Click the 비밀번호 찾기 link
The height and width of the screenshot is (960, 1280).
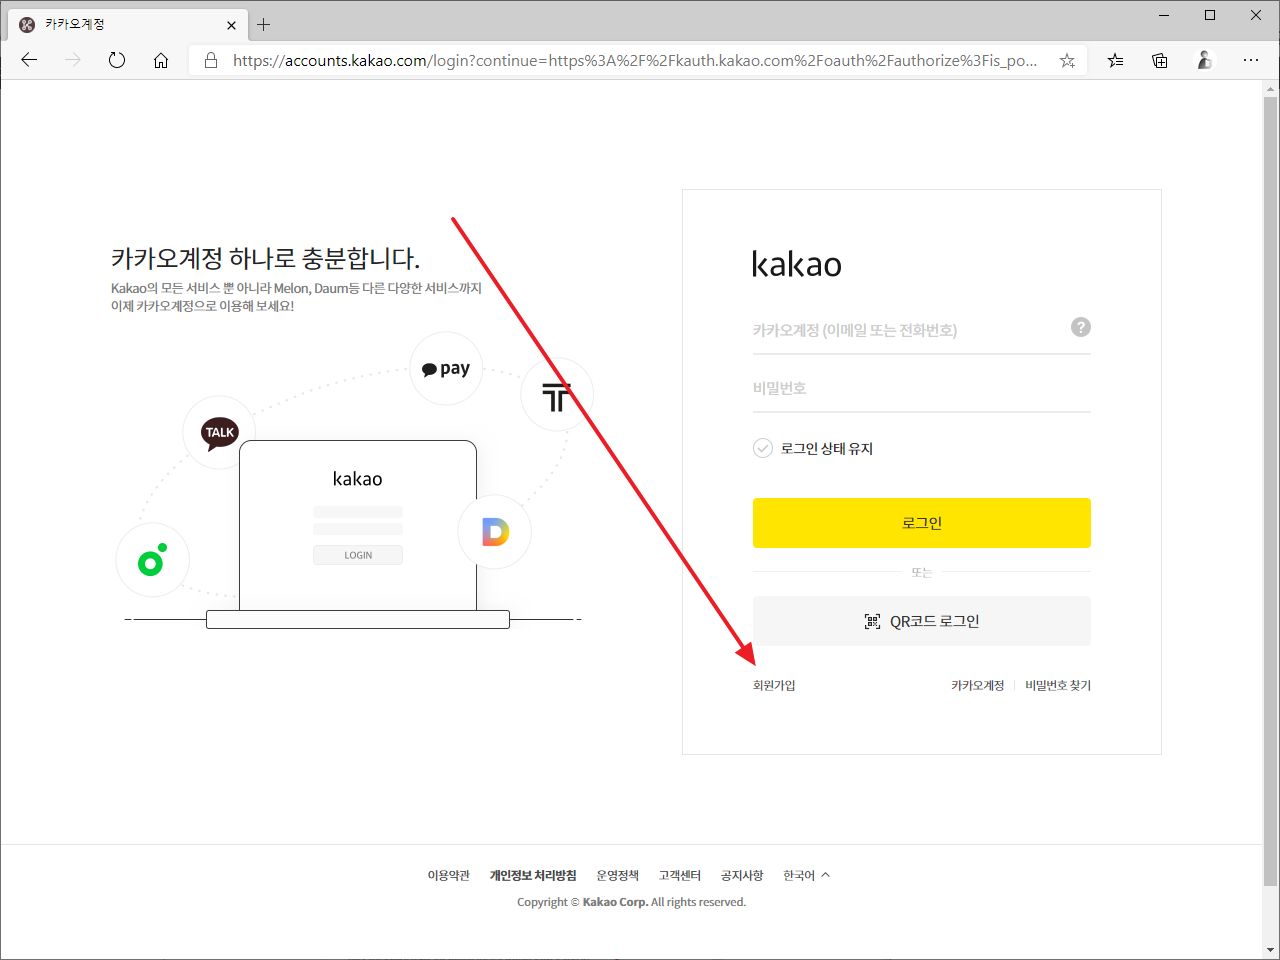click(1058, 685)
